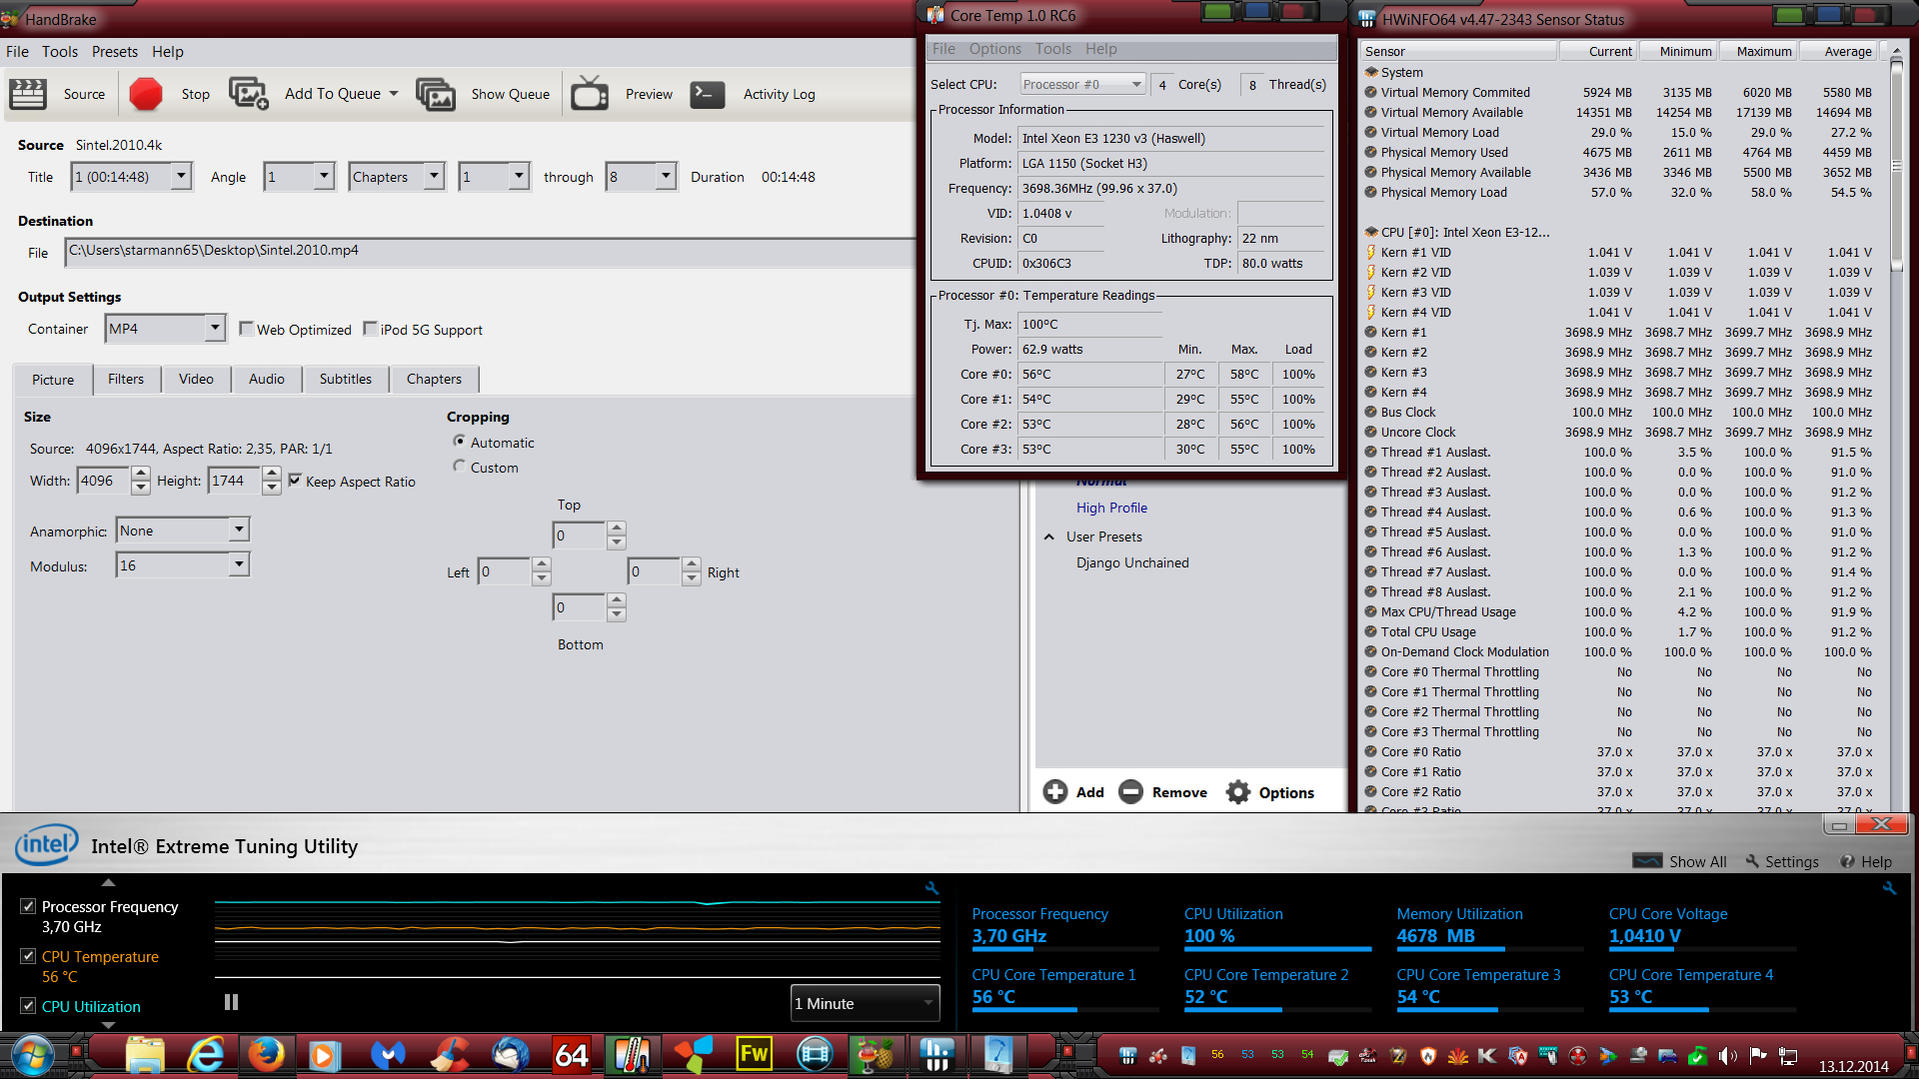Enable the iPod 5G Support checkbox
Viewport: 1919px width, 1079px height.
coord(370,328)
